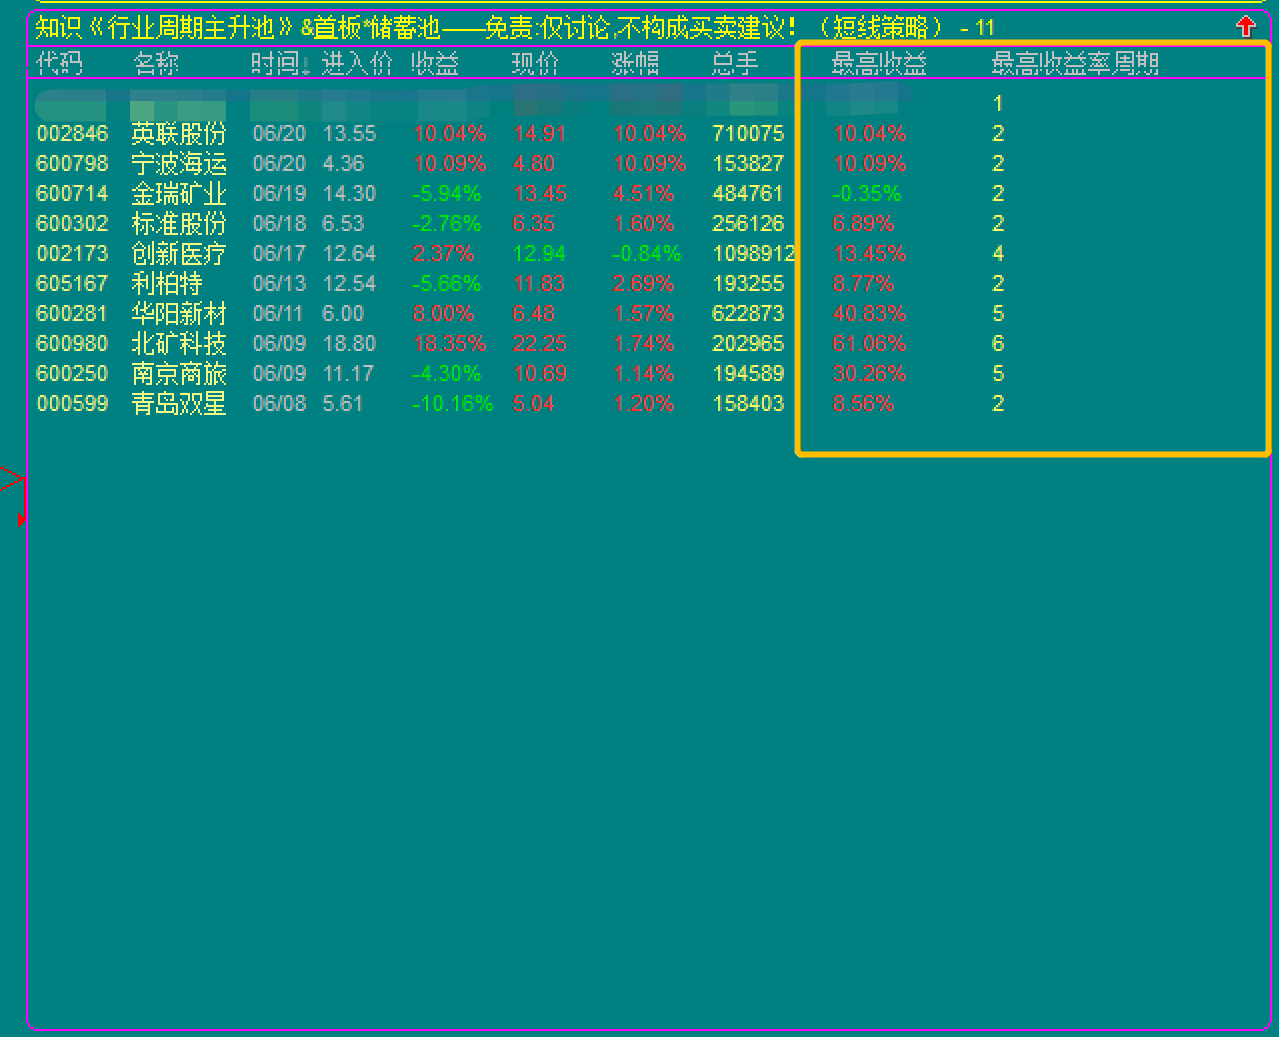Click volume value 153827
The image size is (1279, 1037).
(x=748, y=164)
